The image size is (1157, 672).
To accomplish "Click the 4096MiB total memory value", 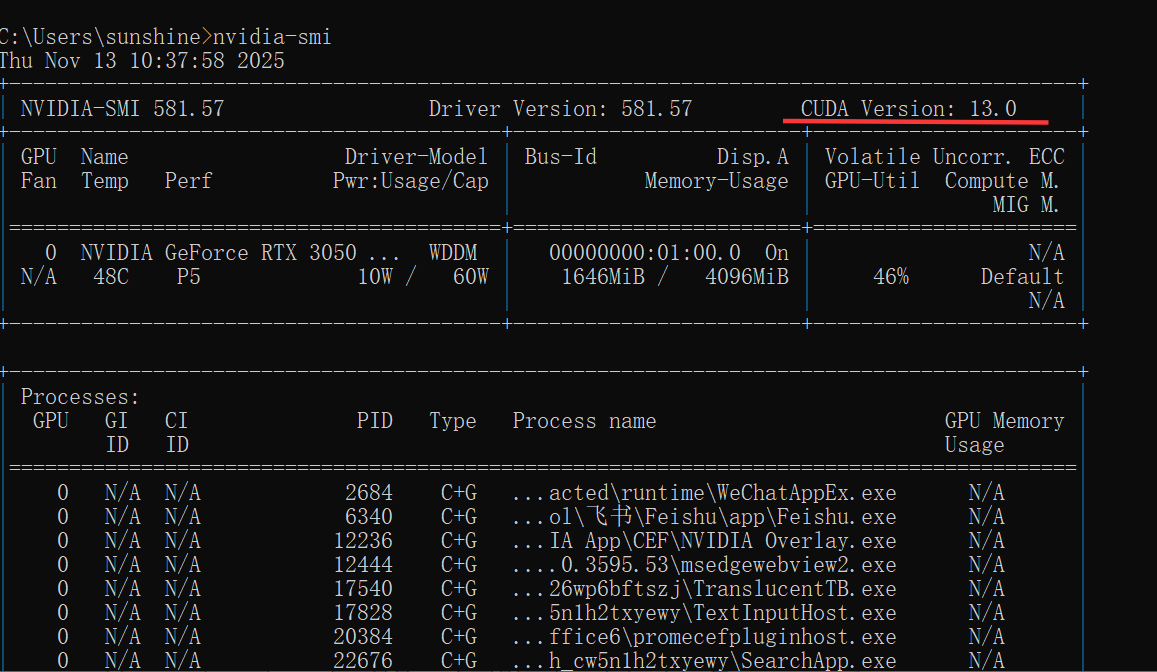I will pyautogui.click(x=747, y=277).
